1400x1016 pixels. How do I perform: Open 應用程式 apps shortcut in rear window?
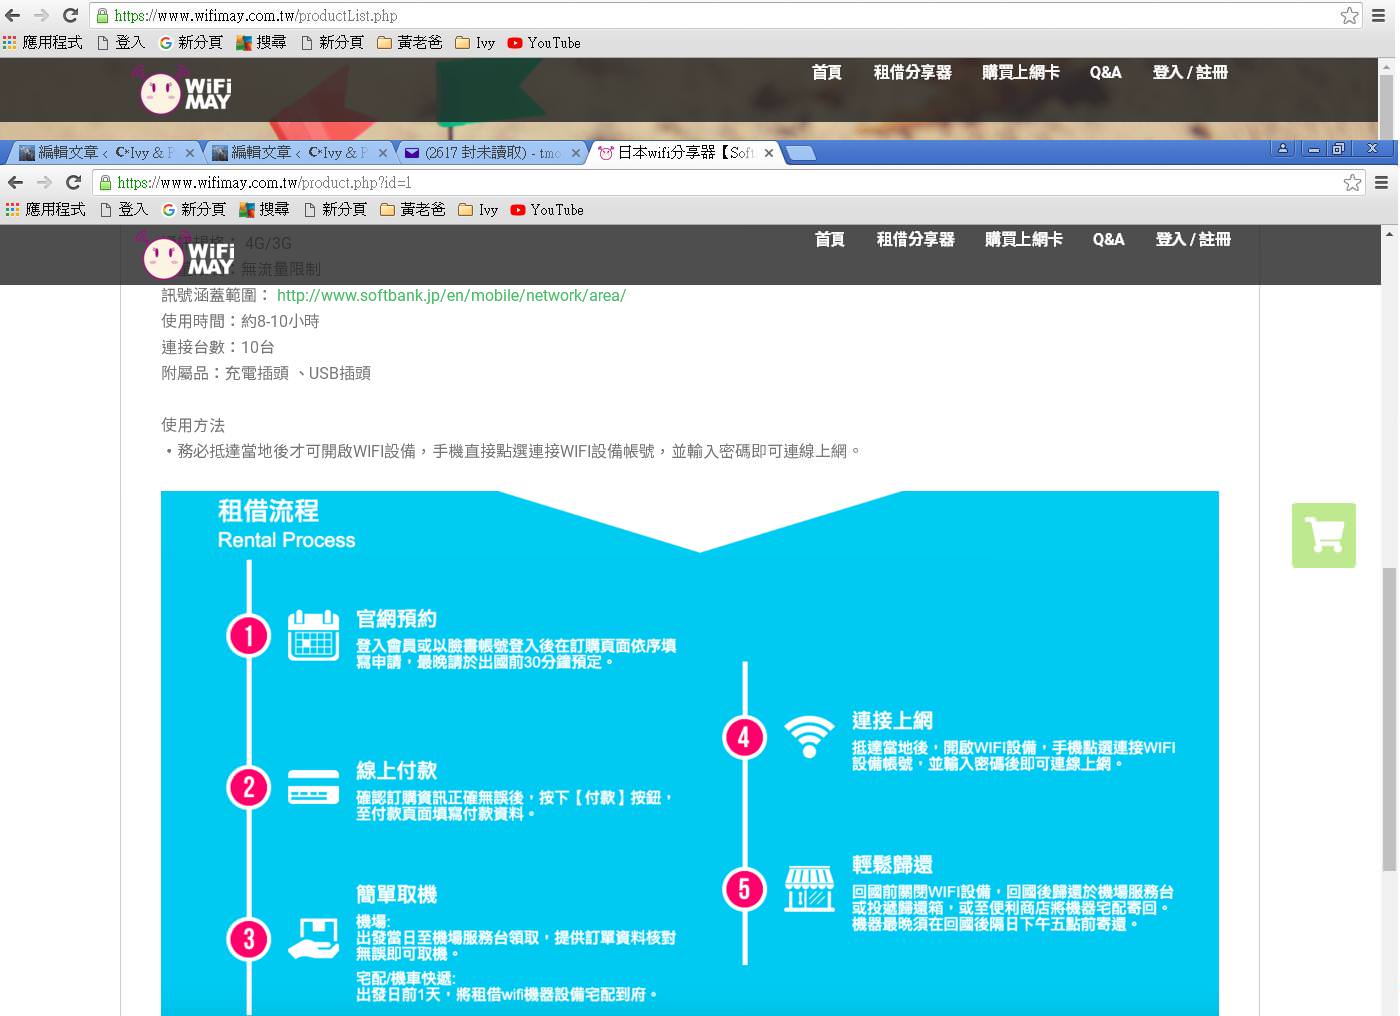coord(43,43)
